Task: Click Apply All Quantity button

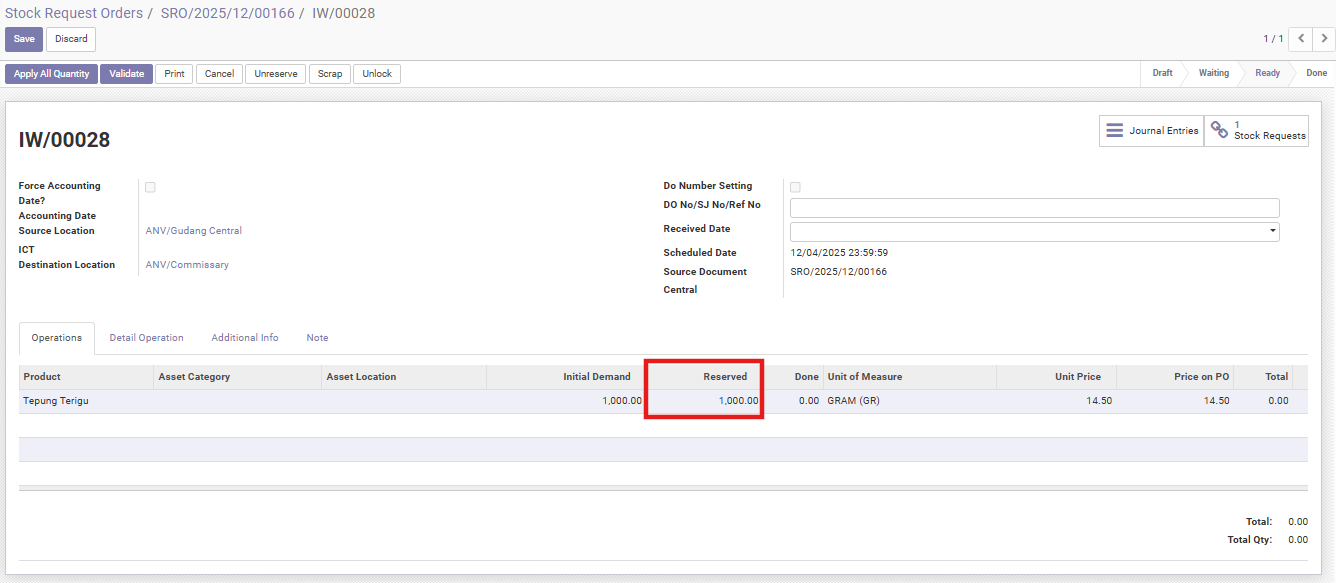Action: [51, 74]
